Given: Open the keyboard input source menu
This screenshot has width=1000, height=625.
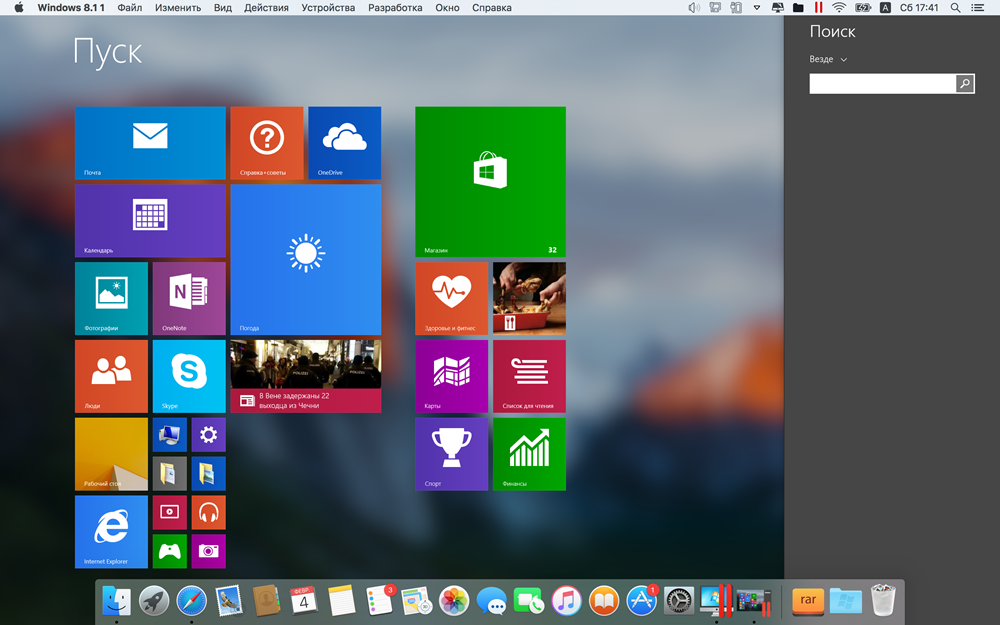Looking at the screenshot, I should pos(885,8).
